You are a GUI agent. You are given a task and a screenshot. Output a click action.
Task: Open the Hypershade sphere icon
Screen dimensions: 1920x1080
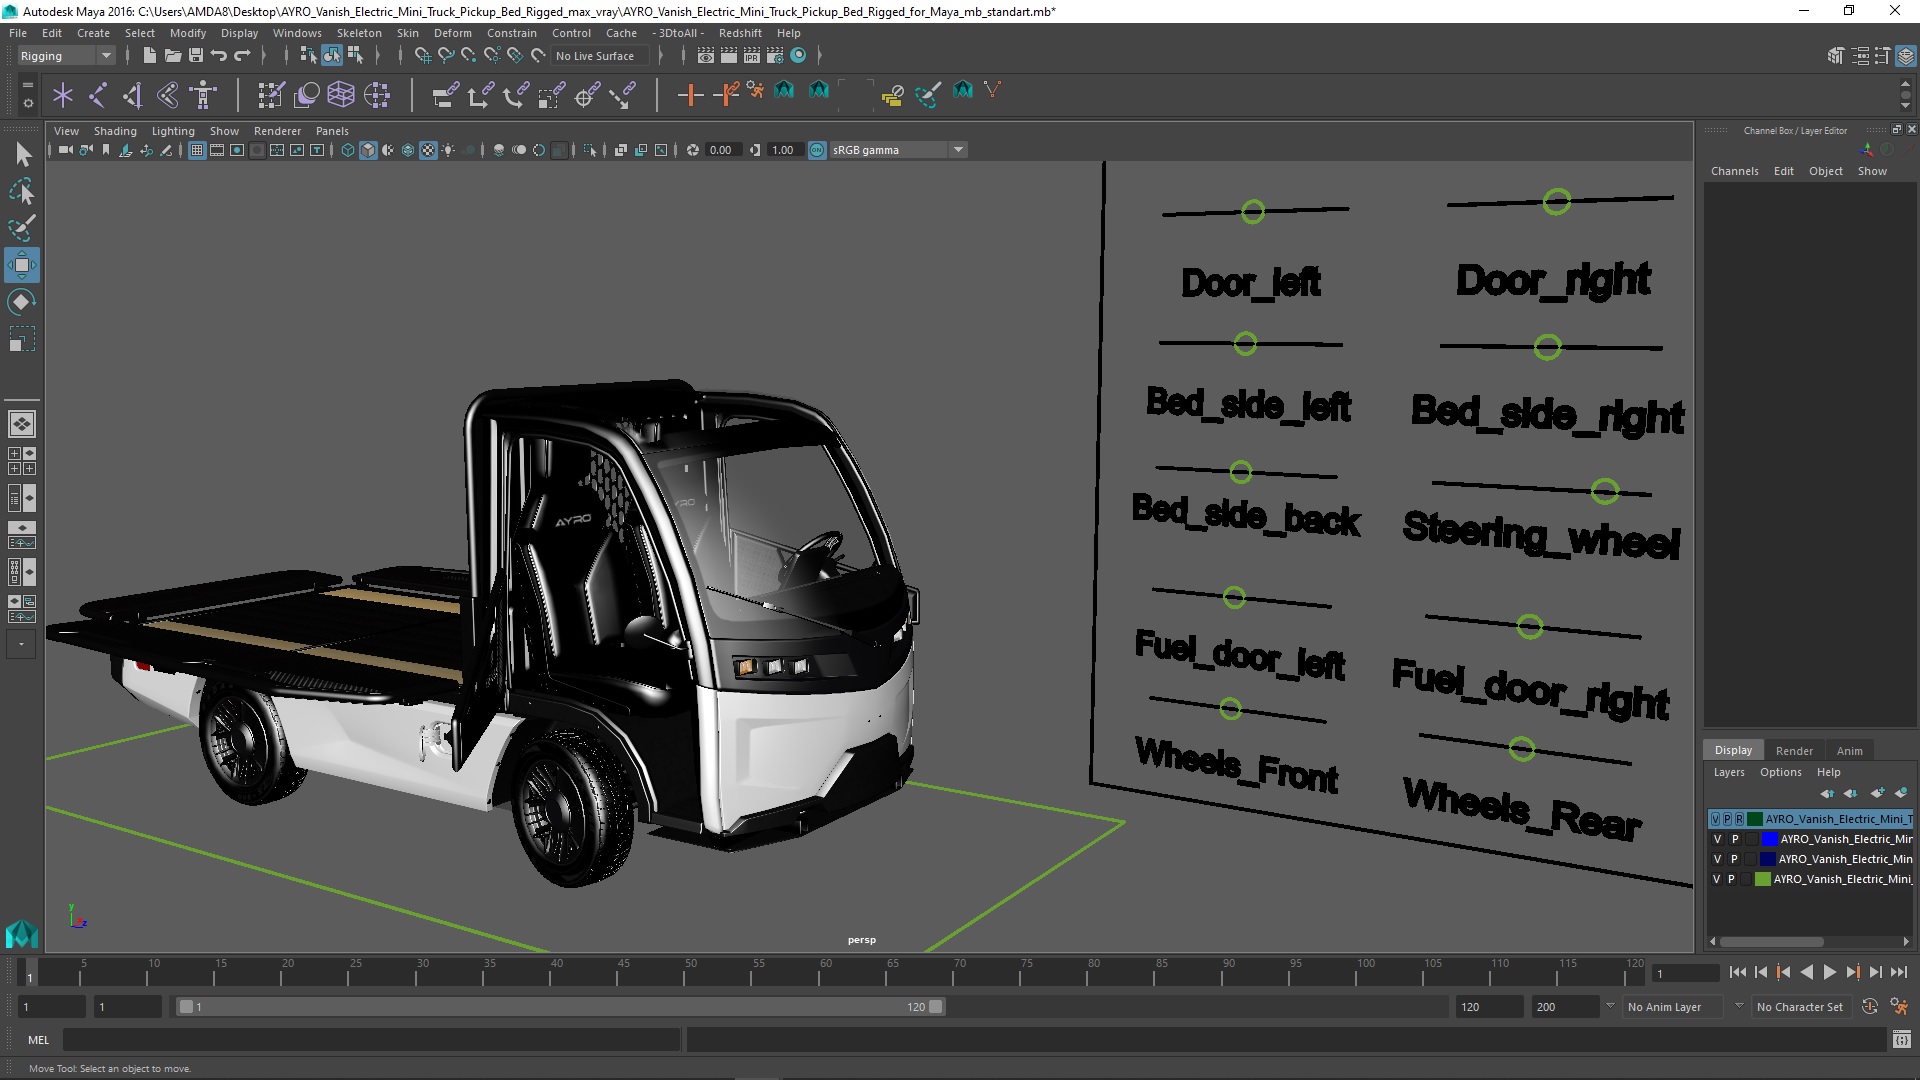pyautogui.click(x=798, y=56)
